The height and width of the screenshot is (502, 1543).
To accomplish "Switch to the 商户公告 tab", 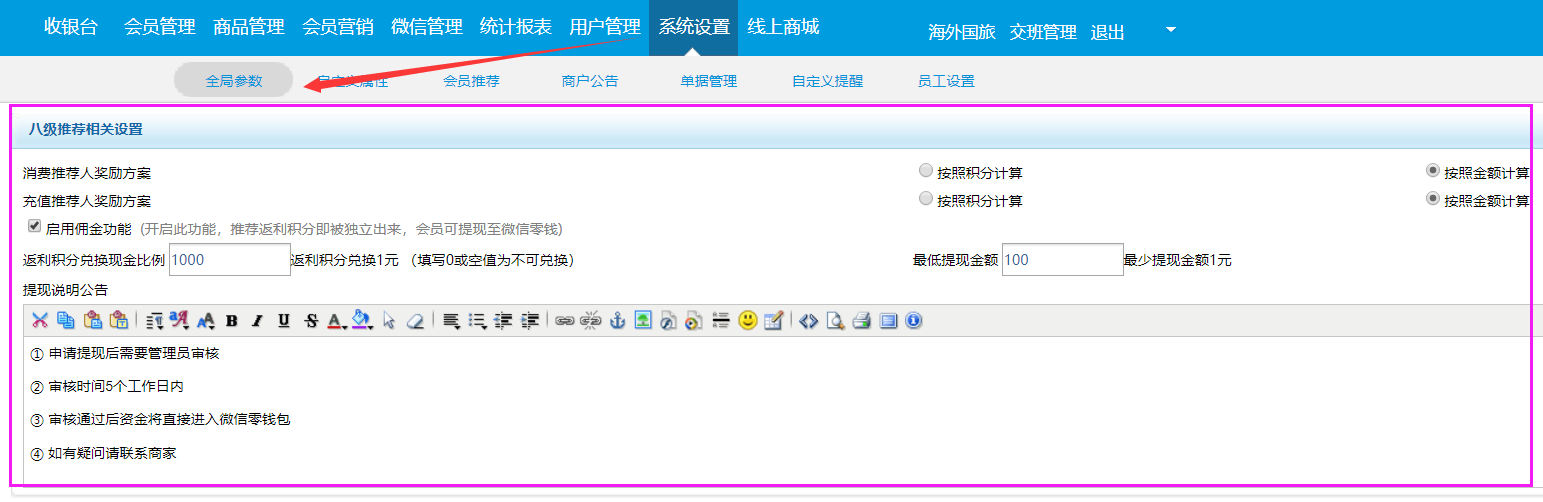I will tap(590, 81).
